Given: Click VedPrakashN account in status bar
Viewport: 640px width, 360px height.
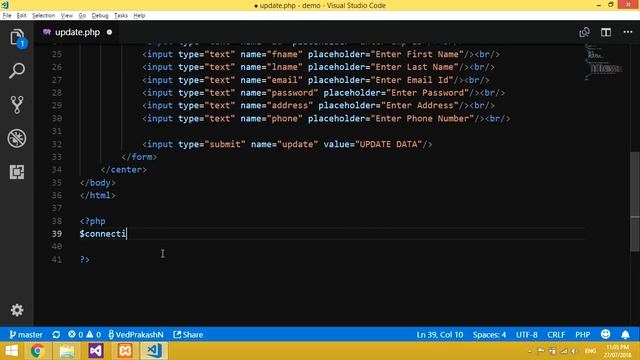Looking at the screenshot, I should 136,335.
